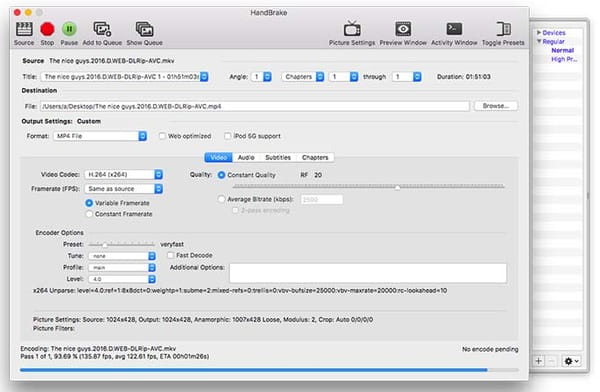Viewport: 600px width, 392px height.
Task: Switch to the Subtitles tab
Action: [278, 157]
